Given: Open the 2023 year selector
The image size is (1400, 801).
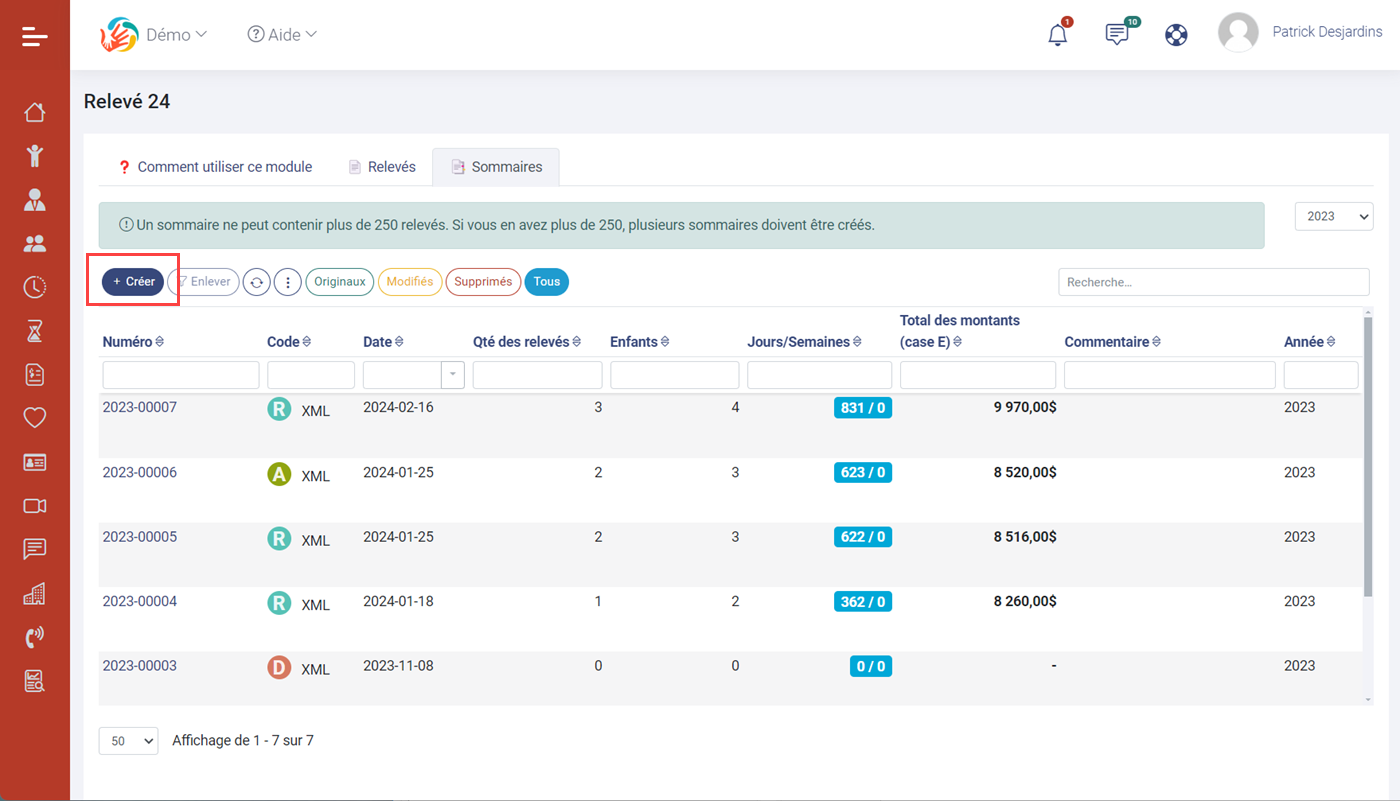Looking at the screenshot, I should click(x=1334, y=216).
